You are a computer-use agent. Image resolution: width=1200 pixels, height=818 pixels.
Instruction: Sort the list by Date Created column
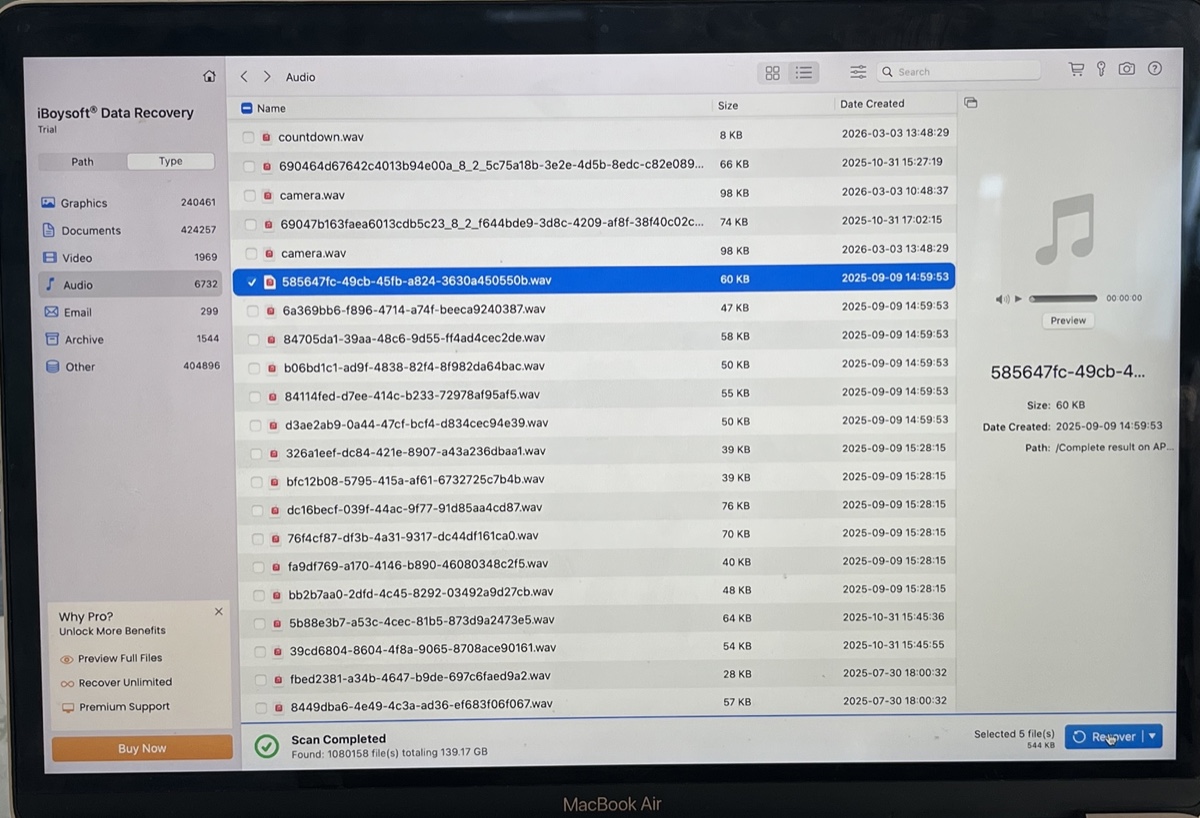click(872, 104)
